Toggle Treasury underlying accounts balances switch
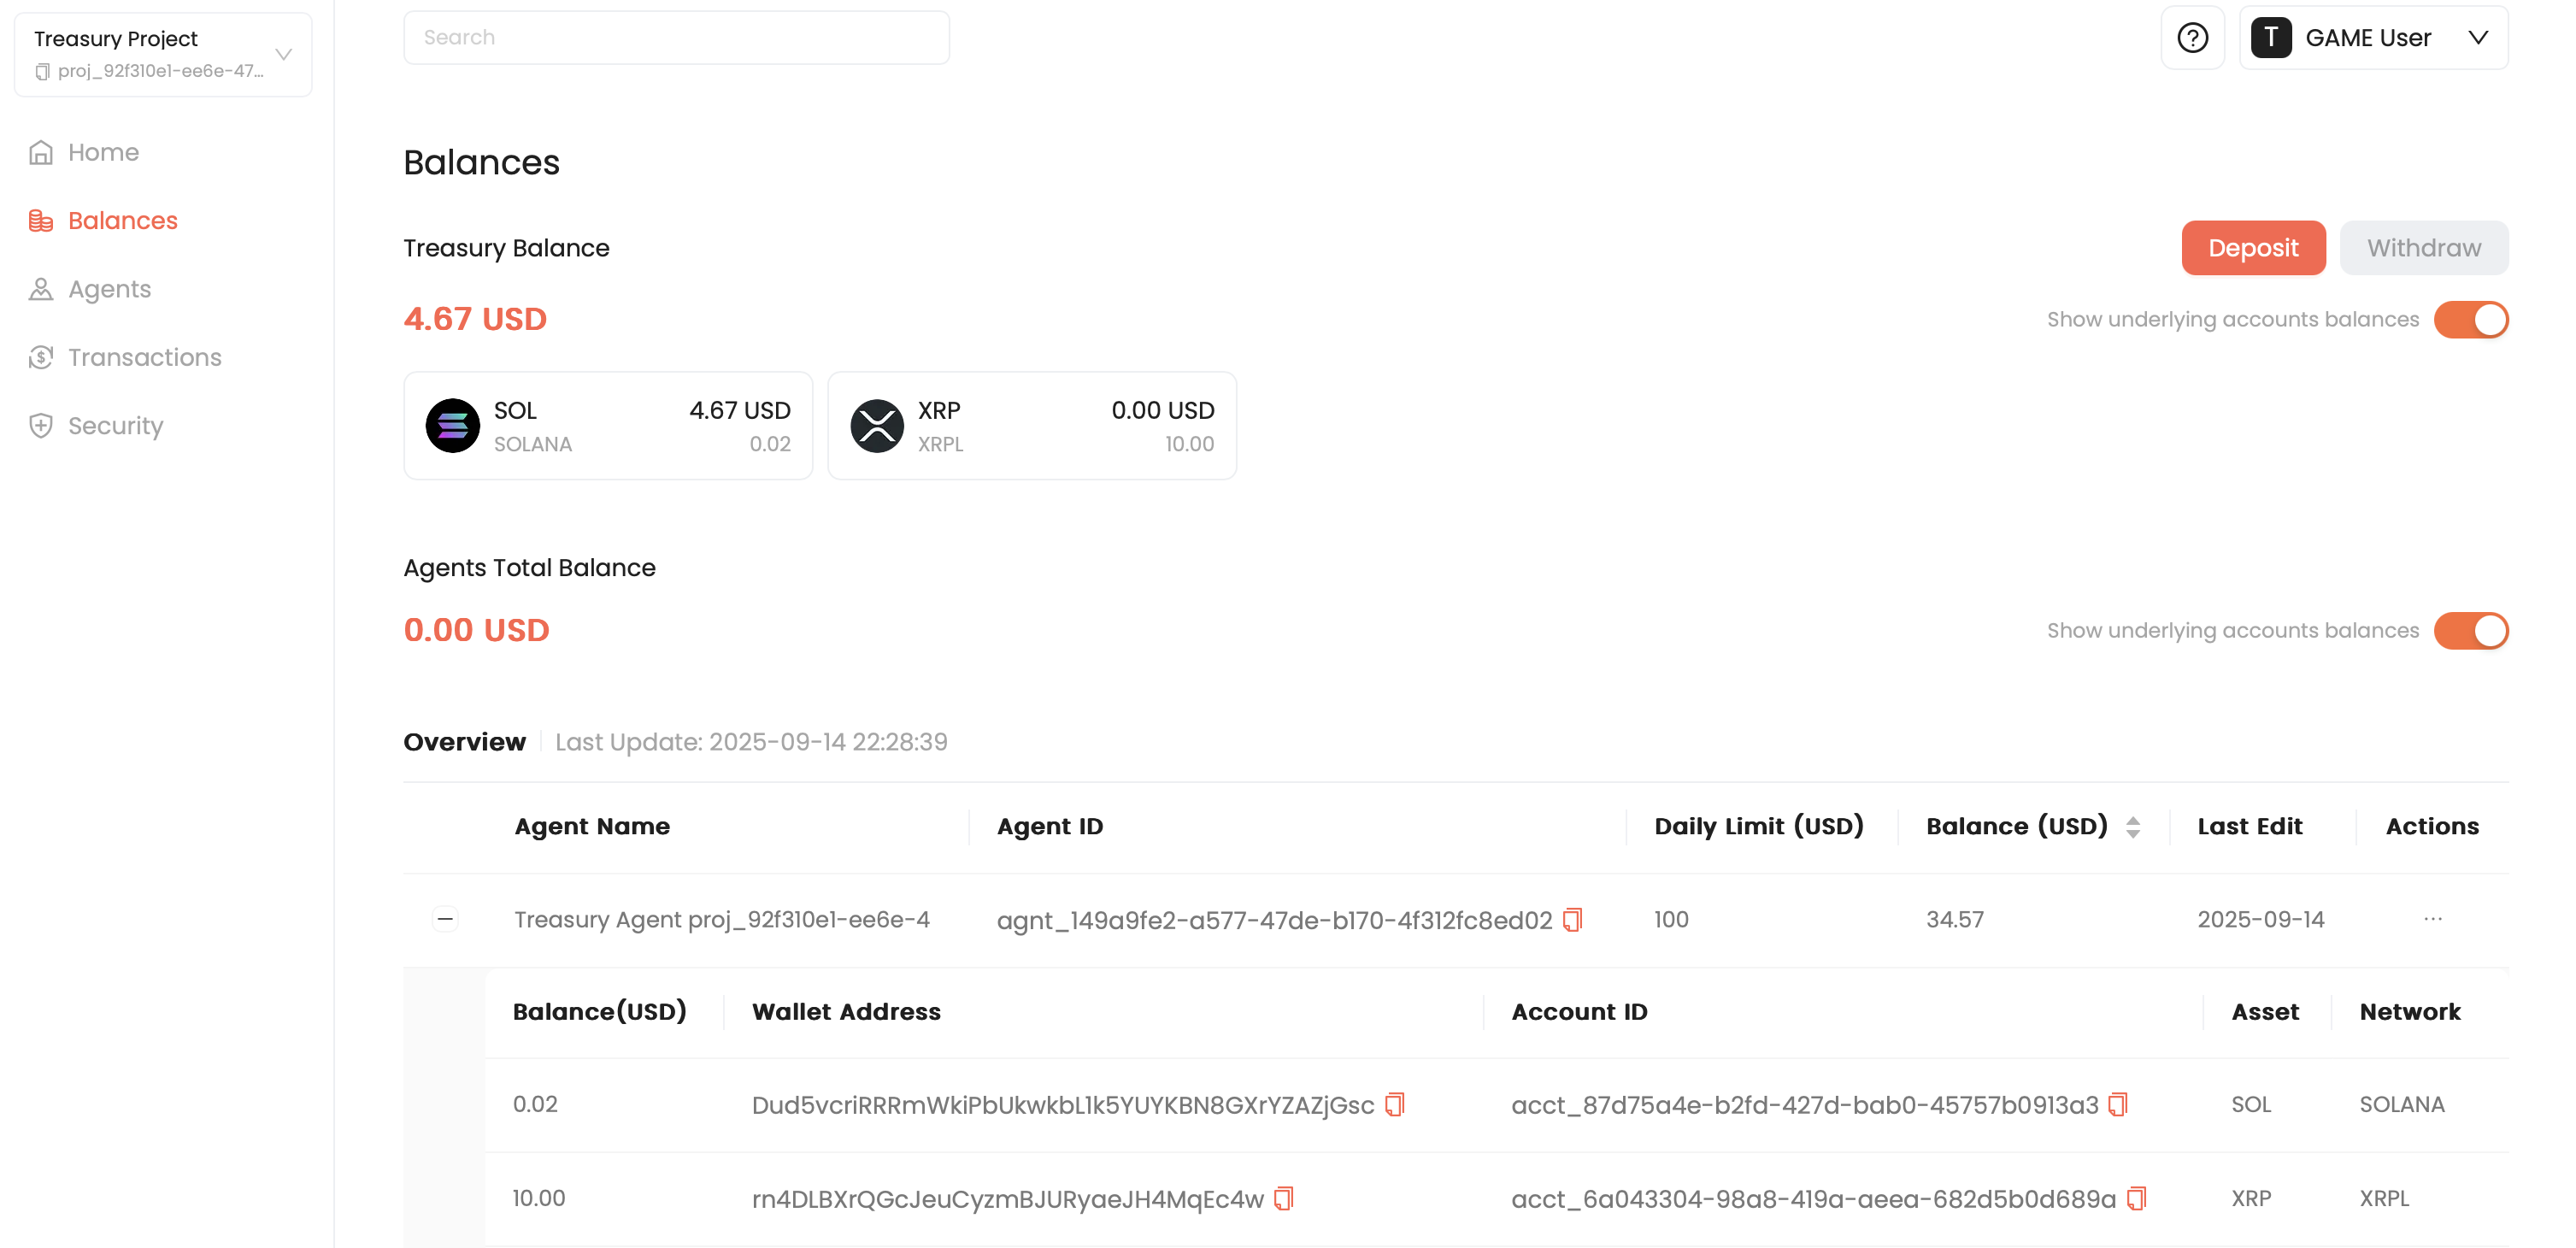Screen dimensions: 2576x1248 (x=2470, y=320)
